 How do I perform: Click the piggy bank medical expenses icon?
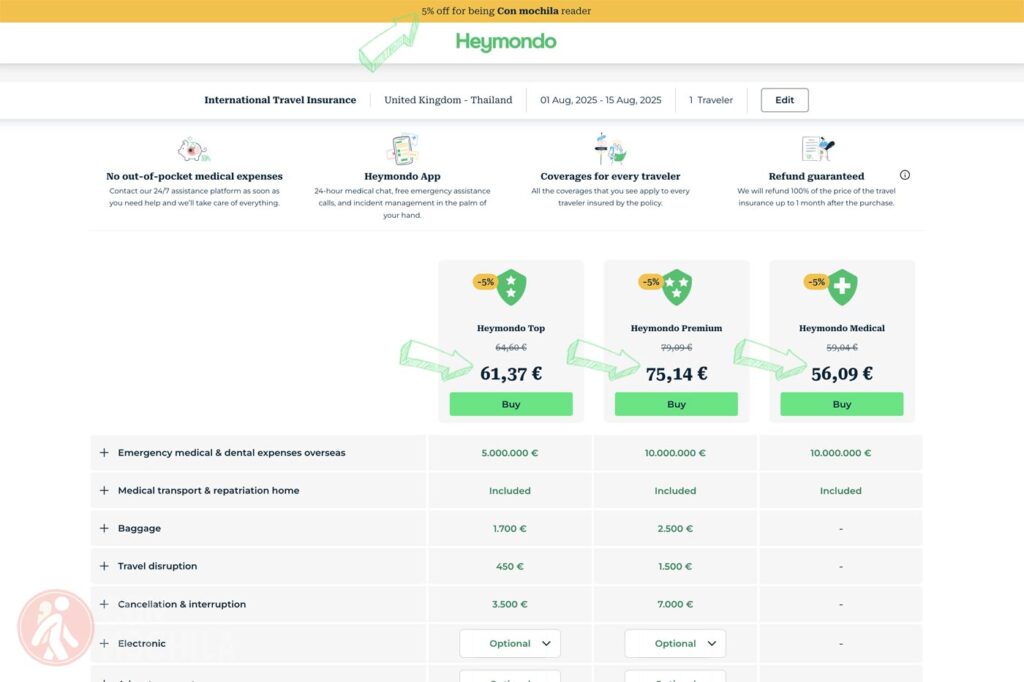tap(193, 150)
